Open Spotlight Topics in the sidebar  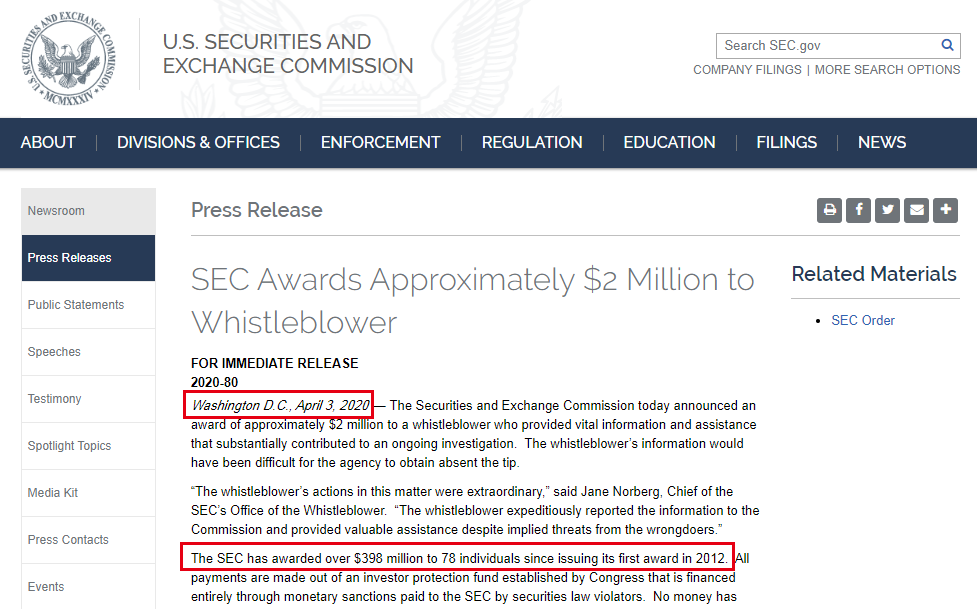click(x=69, y=446)
